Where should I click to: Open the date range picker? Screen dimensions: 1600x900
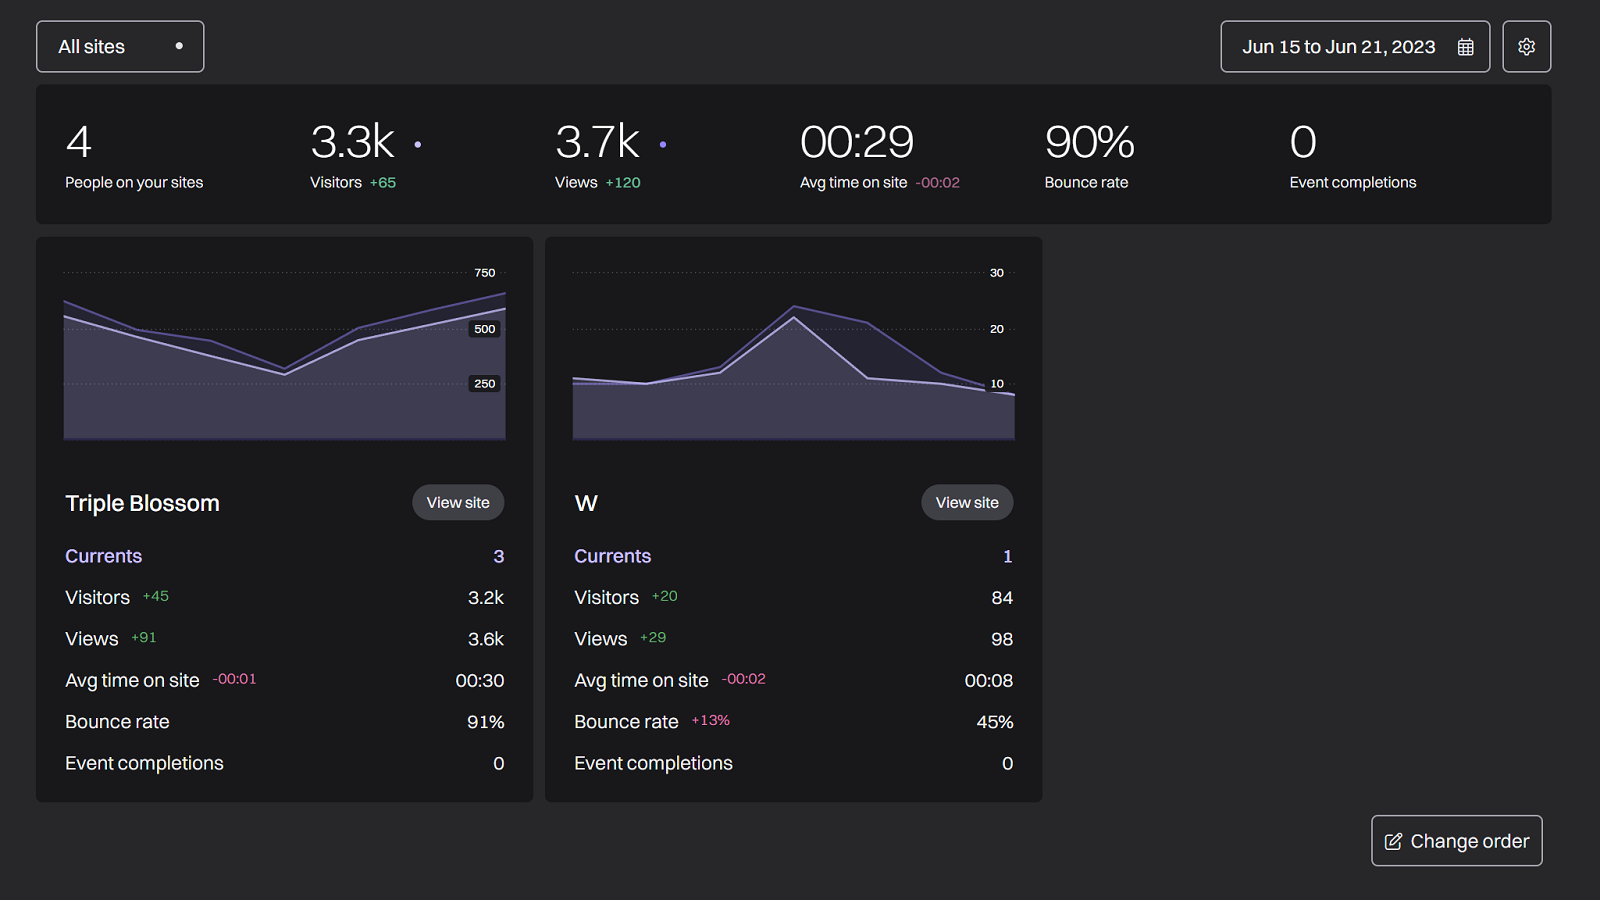[x=1355, y=46]
